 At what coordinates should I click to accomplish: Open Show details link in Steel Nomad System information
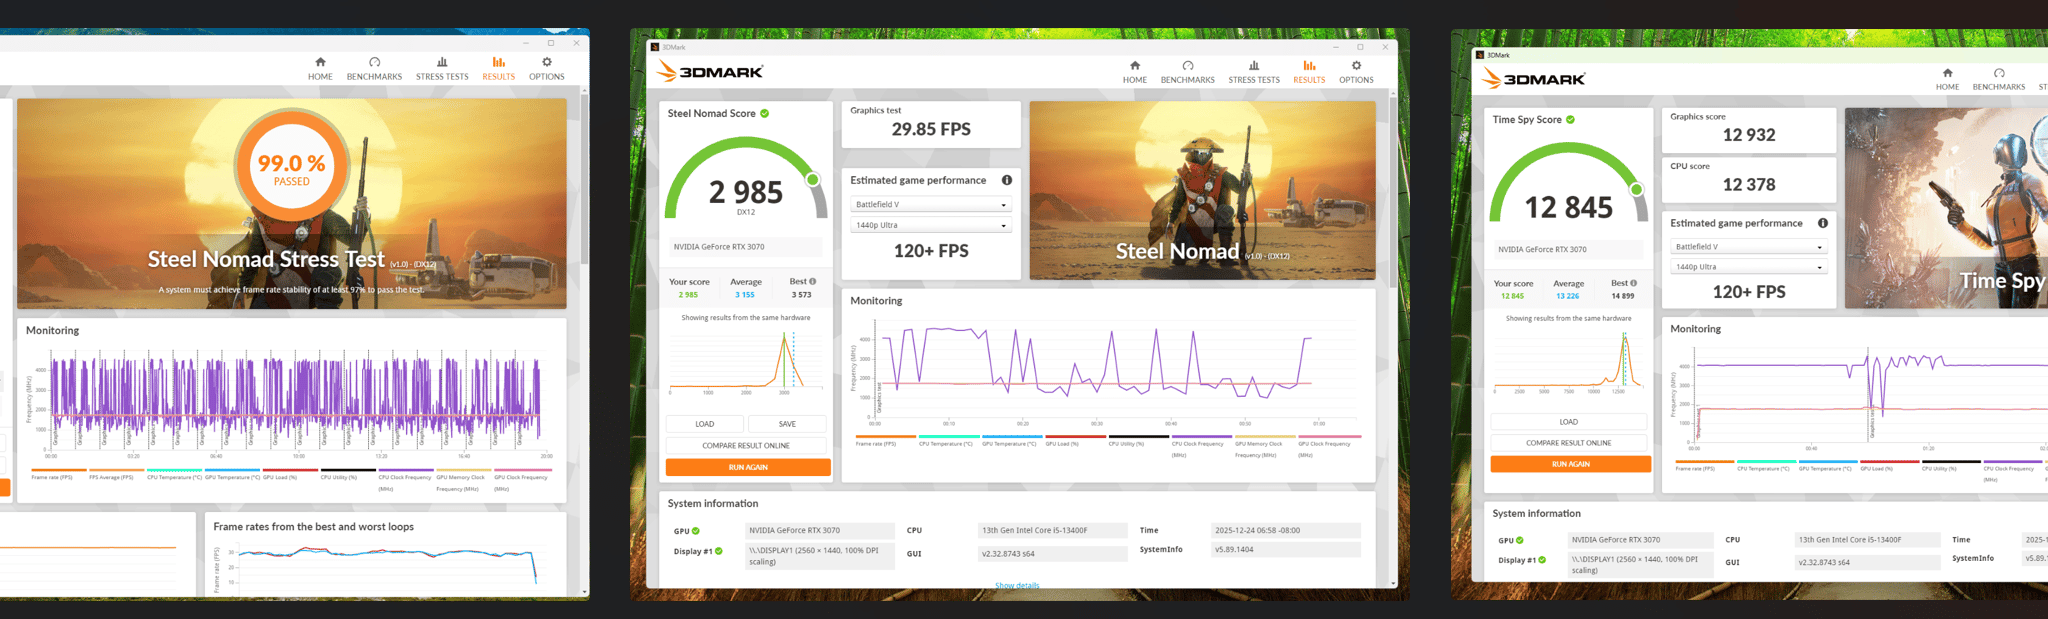click(1017, 585)
